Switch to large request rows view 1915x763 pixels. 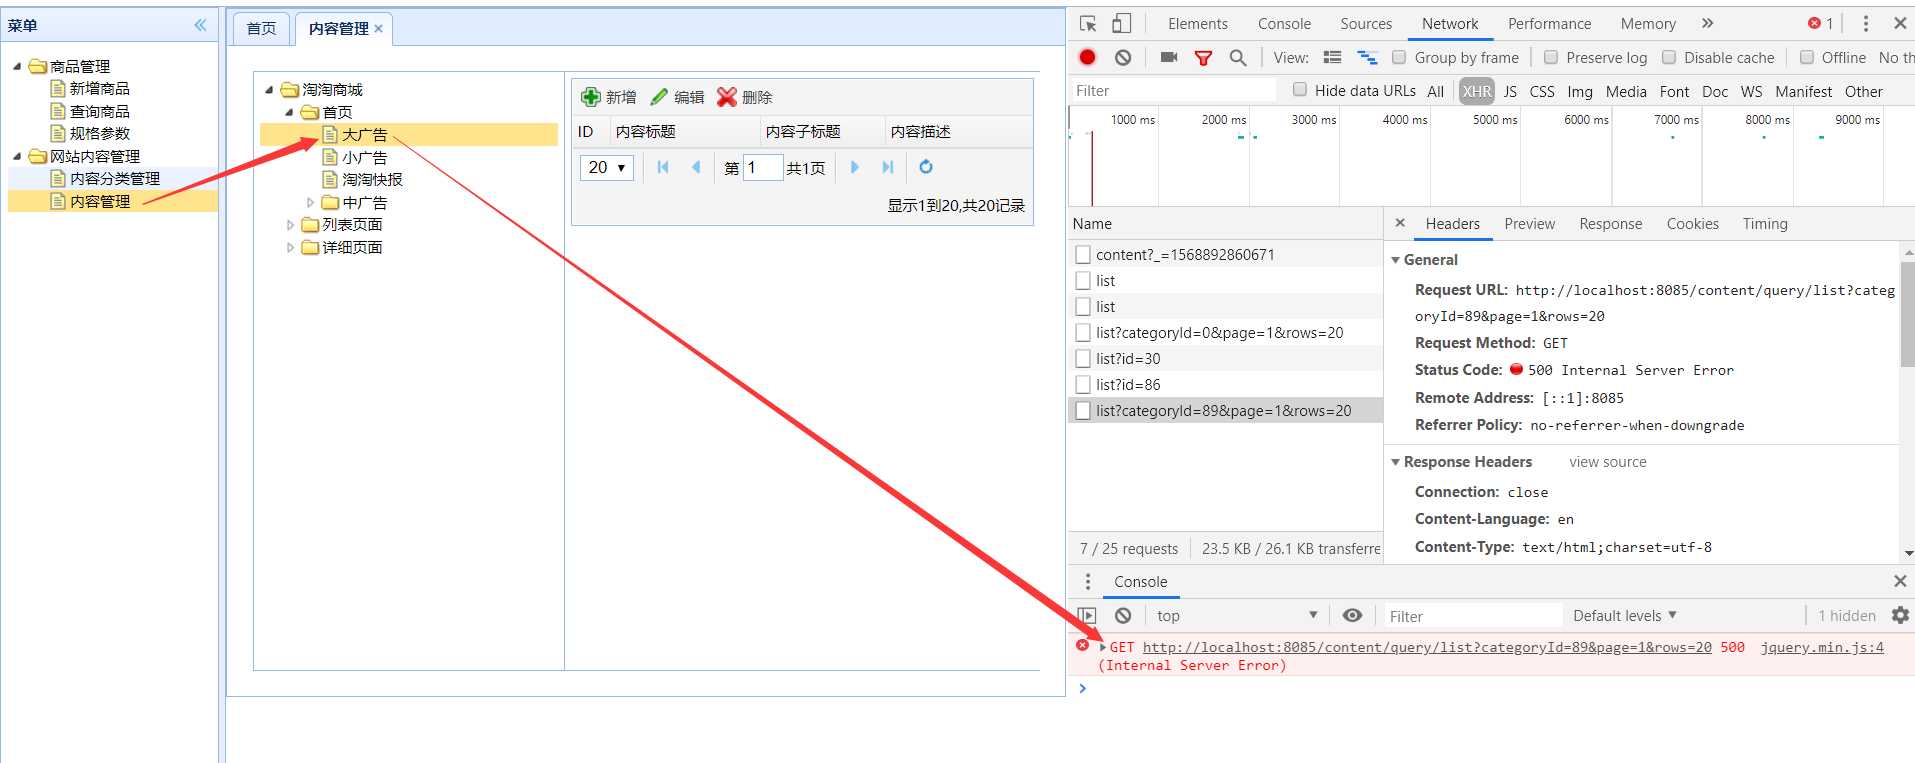(x=1332, y=57)
